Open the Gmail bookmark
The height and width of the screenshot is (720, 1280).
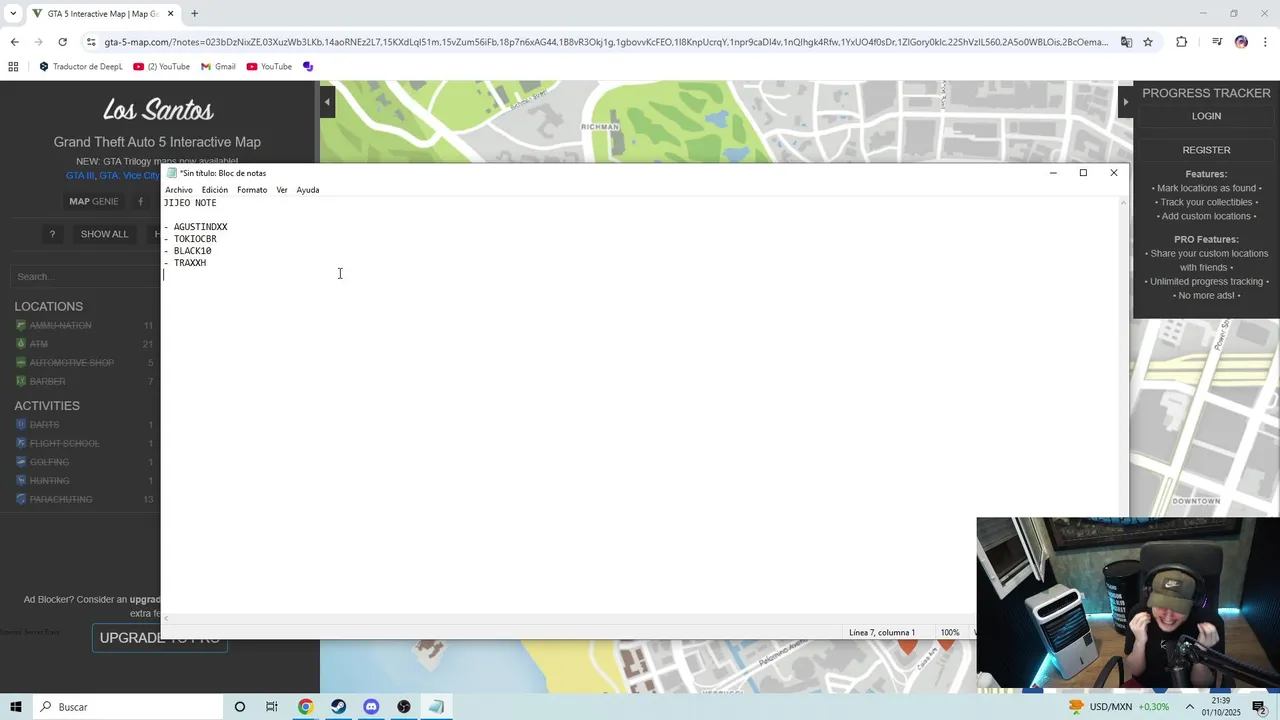pos(218,67)
